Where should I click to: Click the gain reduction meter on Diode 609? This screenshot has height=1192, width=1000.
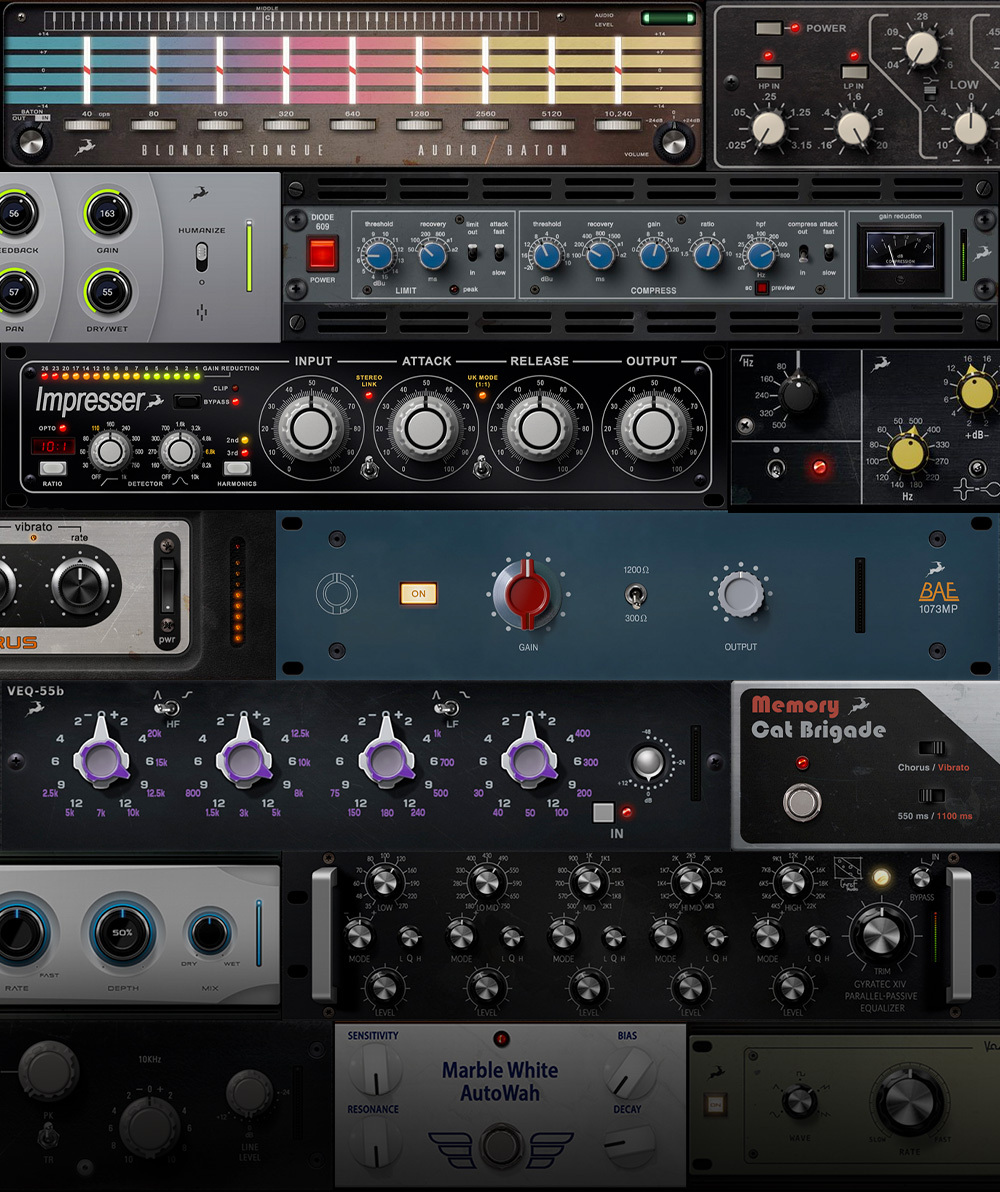click(900, 255)
